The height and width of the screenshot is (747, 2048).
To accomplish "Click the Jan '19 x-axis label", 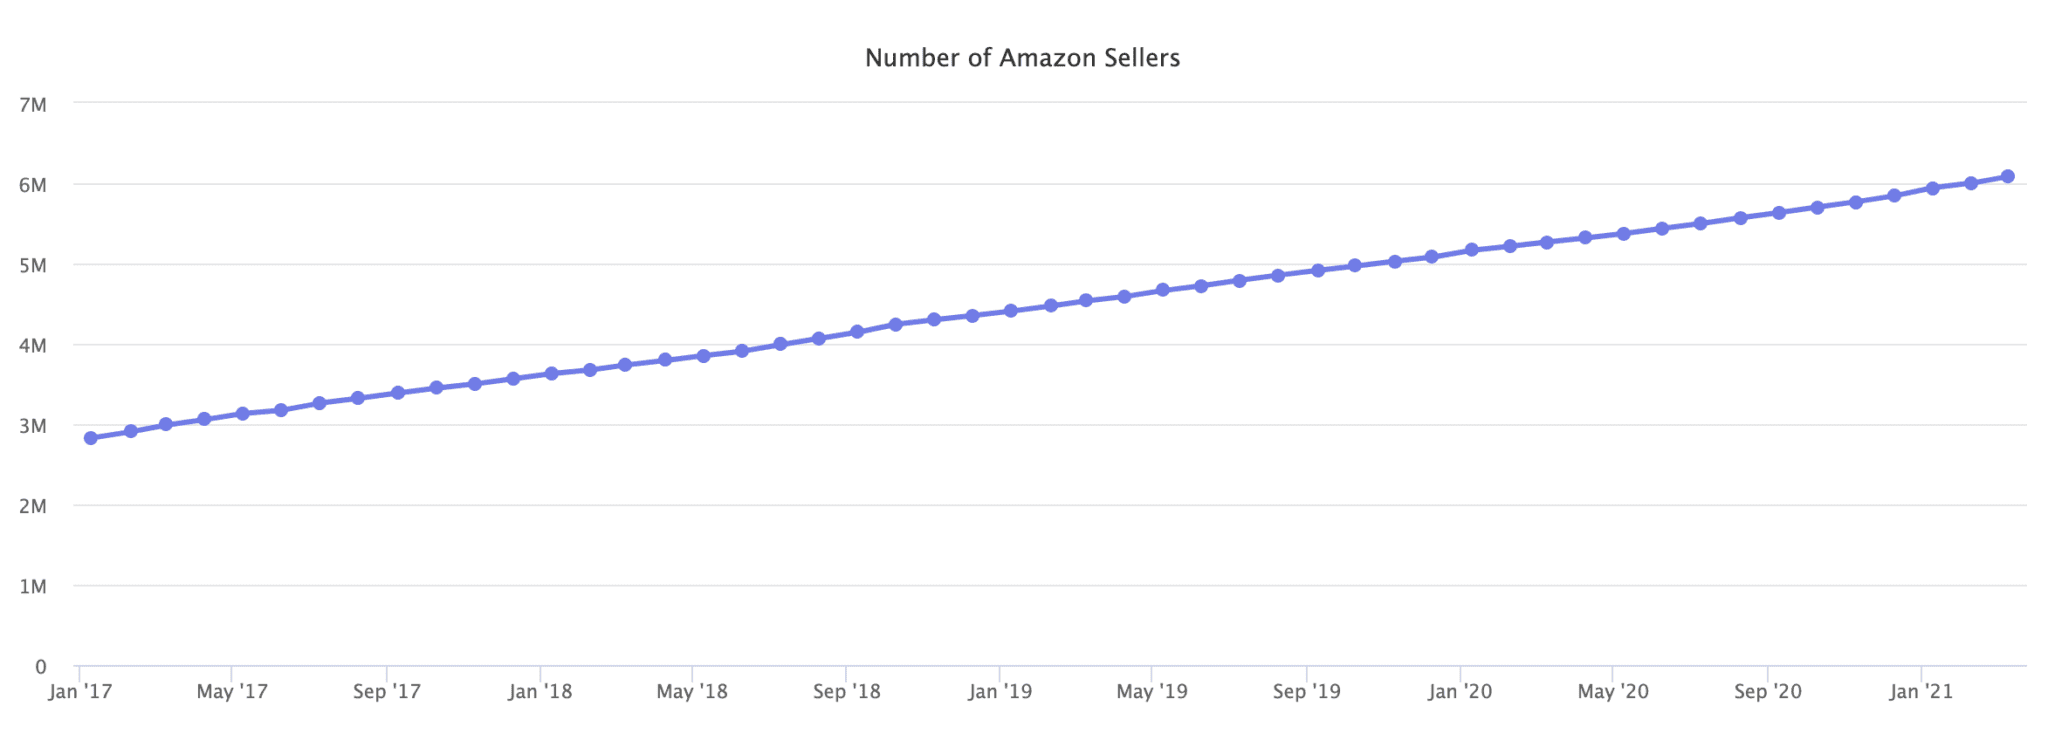I will coord(1000,692).
